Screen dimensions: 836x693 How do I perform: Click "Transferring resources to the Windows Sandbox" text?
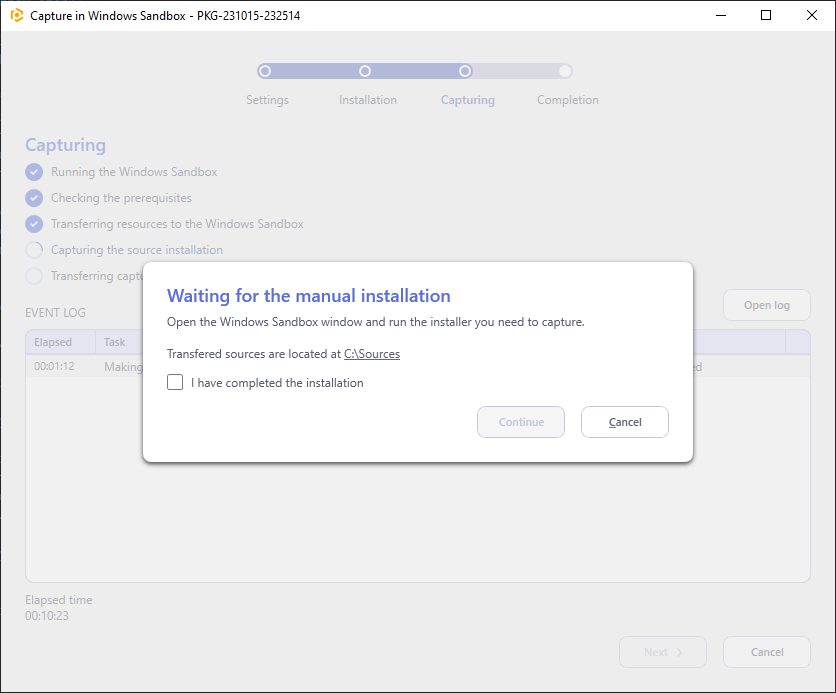click(x=177, y=224)
